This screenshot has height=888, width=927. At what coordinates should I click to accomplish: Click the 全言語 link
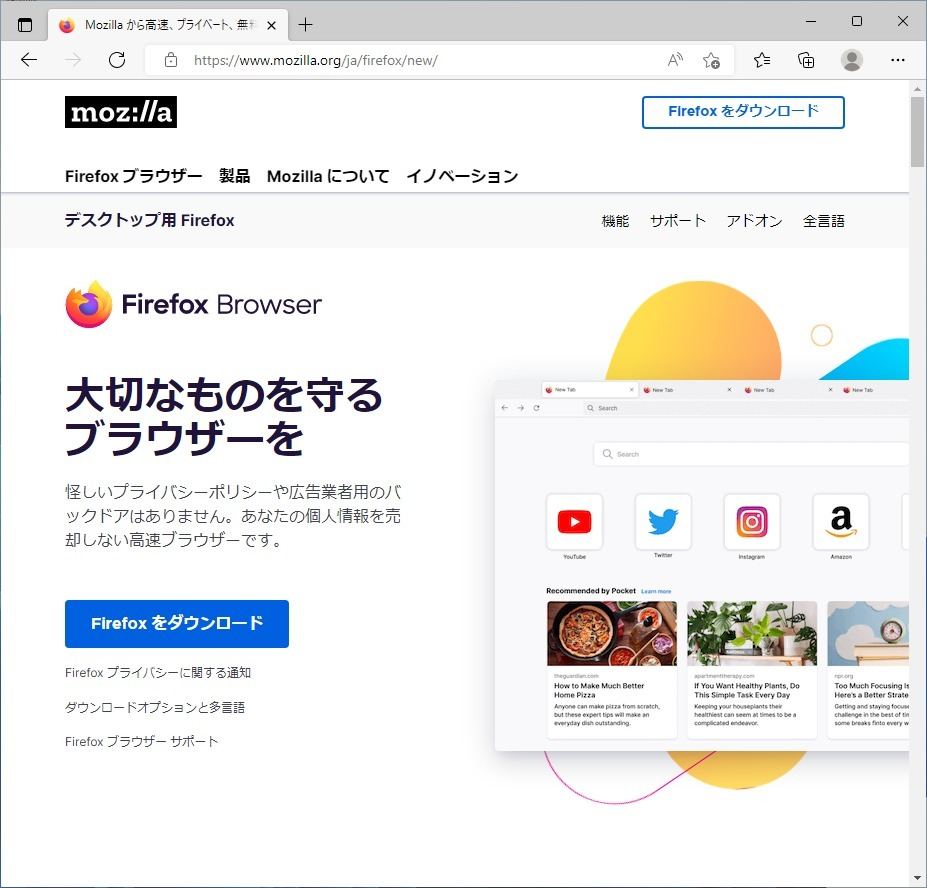(824, 221)
